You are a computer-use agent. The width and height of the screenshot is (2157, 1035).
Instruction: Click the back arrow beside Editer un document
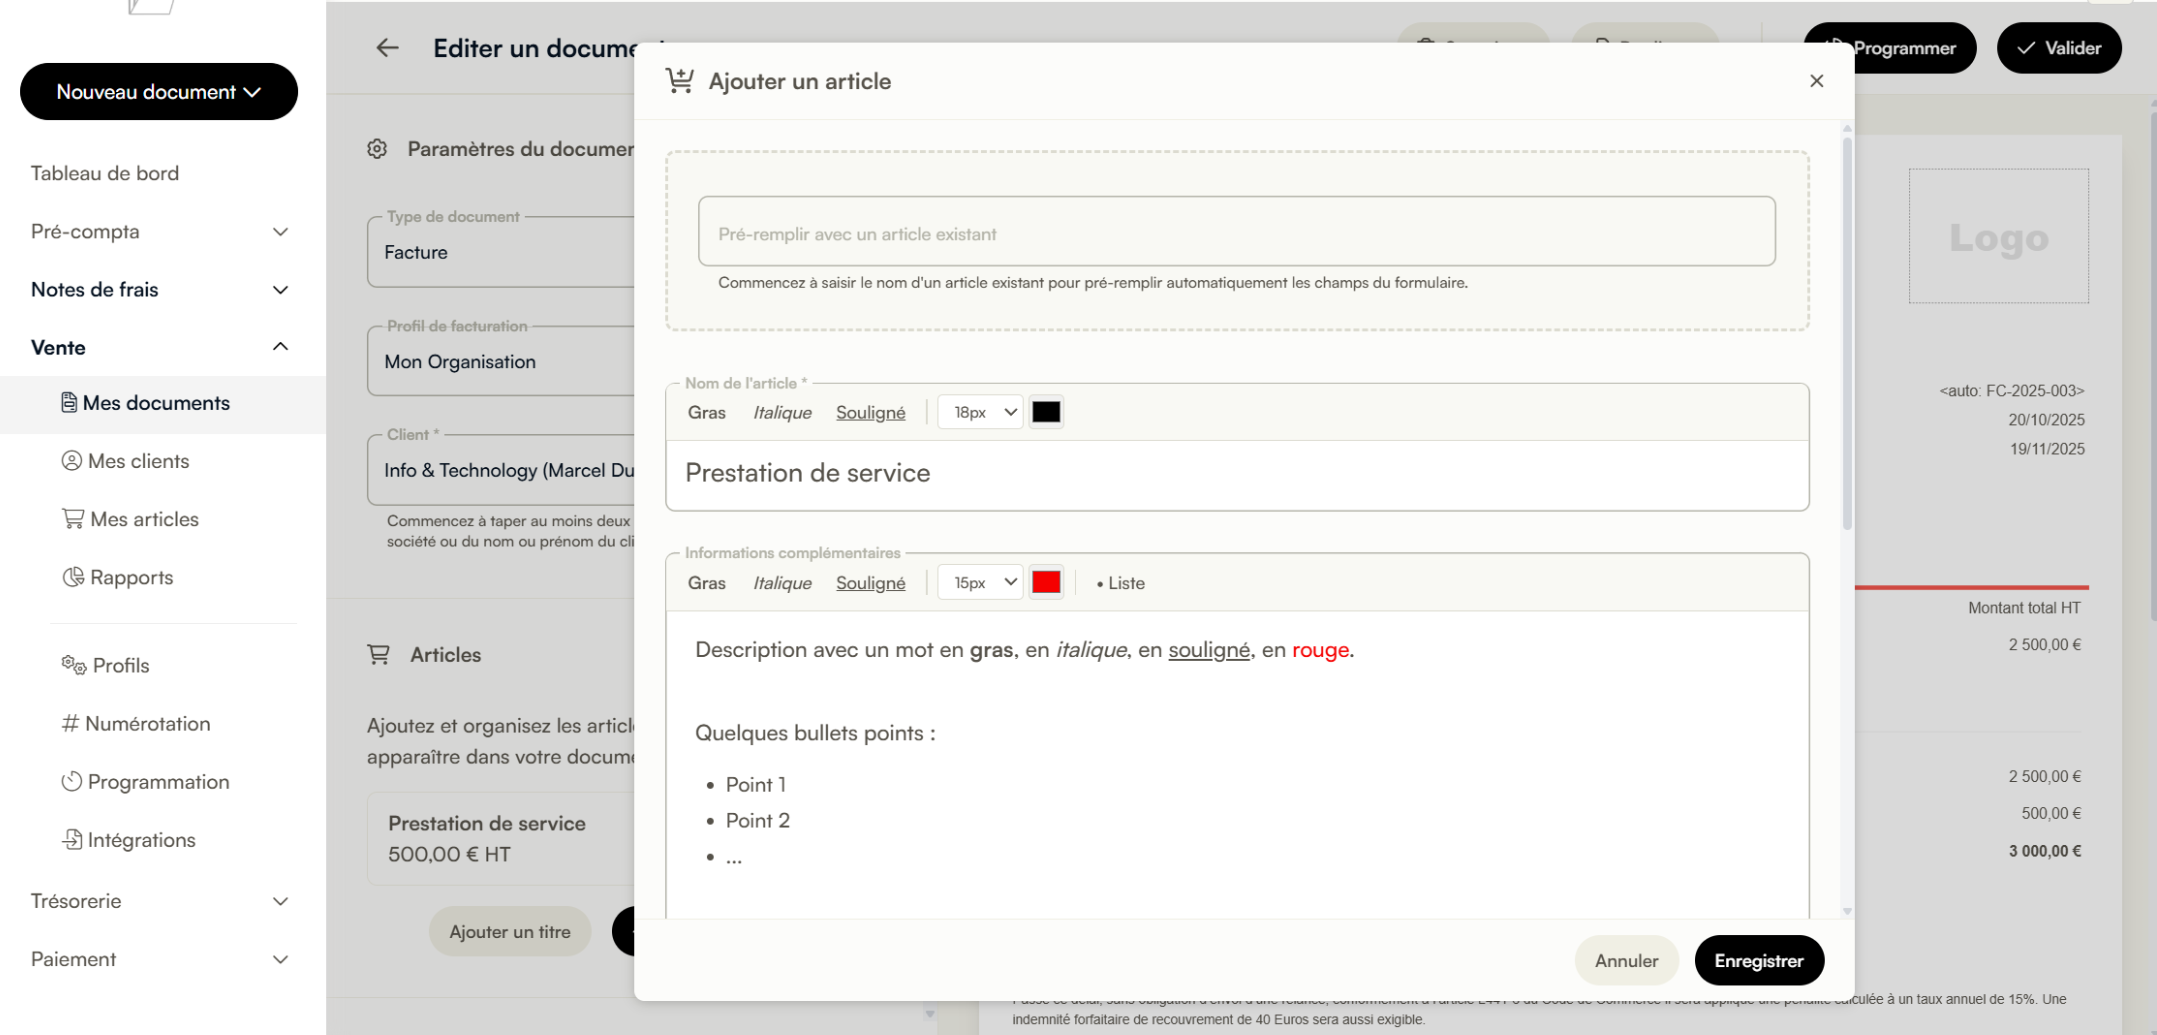[x=387, y=48]
